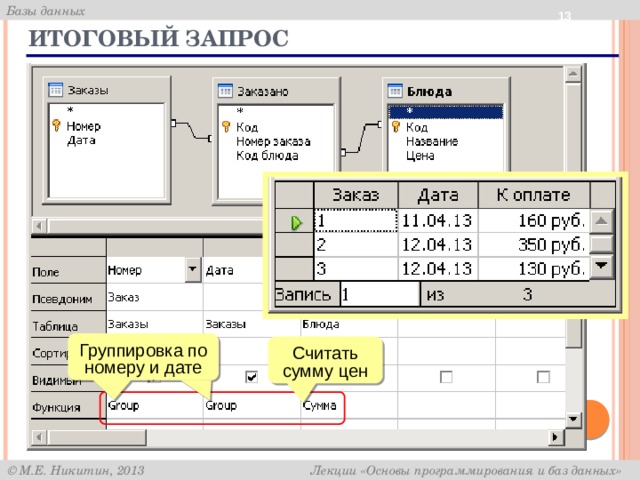Click the 350 руб. amount cell
The height and width of the screenshot is (480, 640).
tap(534, 245)
